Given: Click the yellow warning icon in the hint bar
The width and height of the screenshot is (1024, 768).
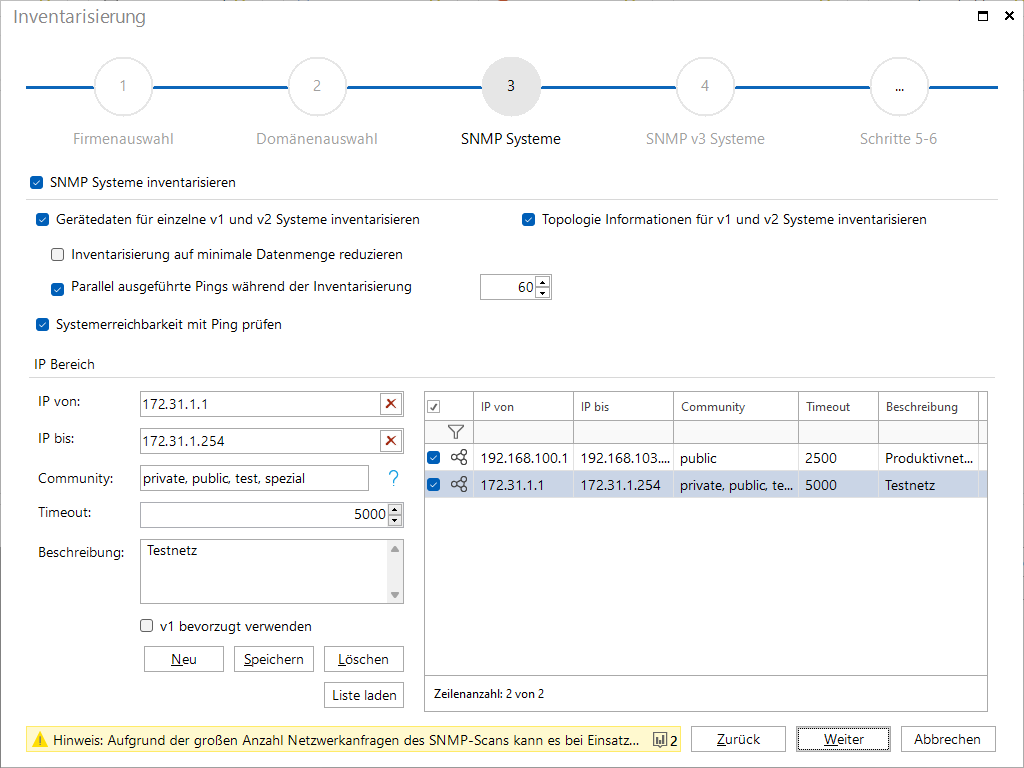Looking at the screenshot, I should pyautogui.click(x=40, y=740).
